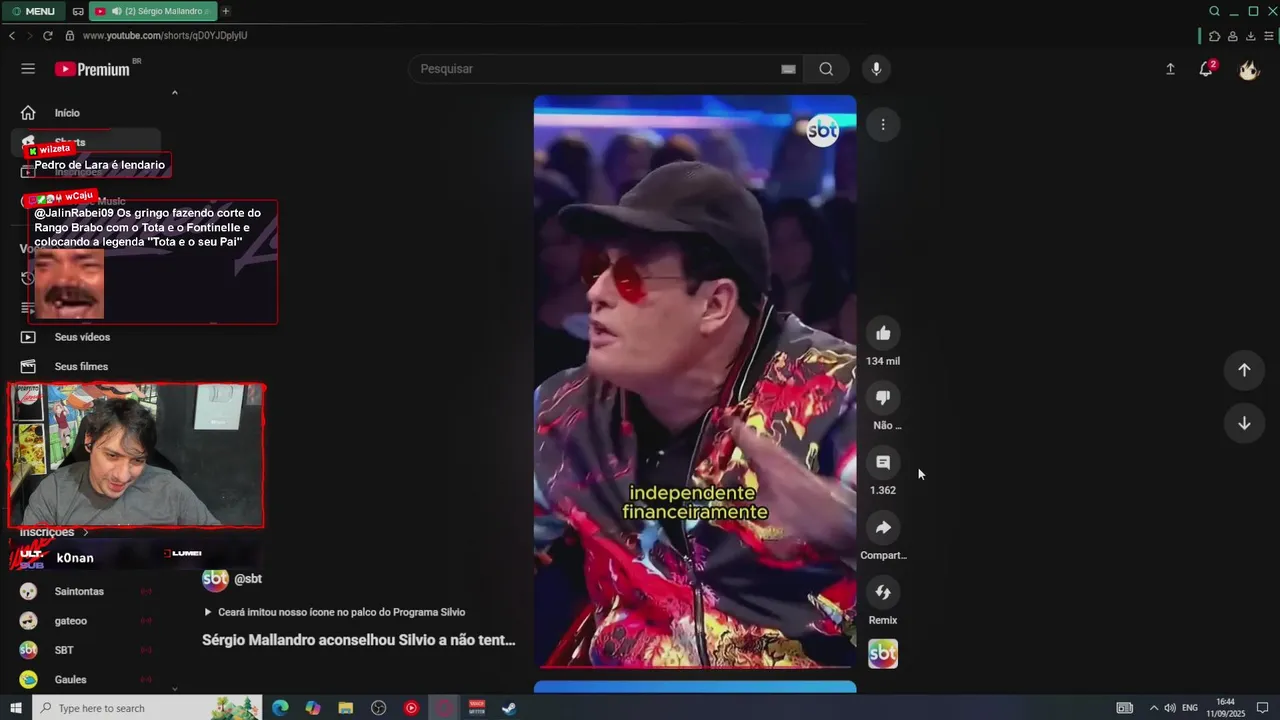This screenshot has width=1280, height=720.
Task: Go forward in the browser
Action: point(30,35)
